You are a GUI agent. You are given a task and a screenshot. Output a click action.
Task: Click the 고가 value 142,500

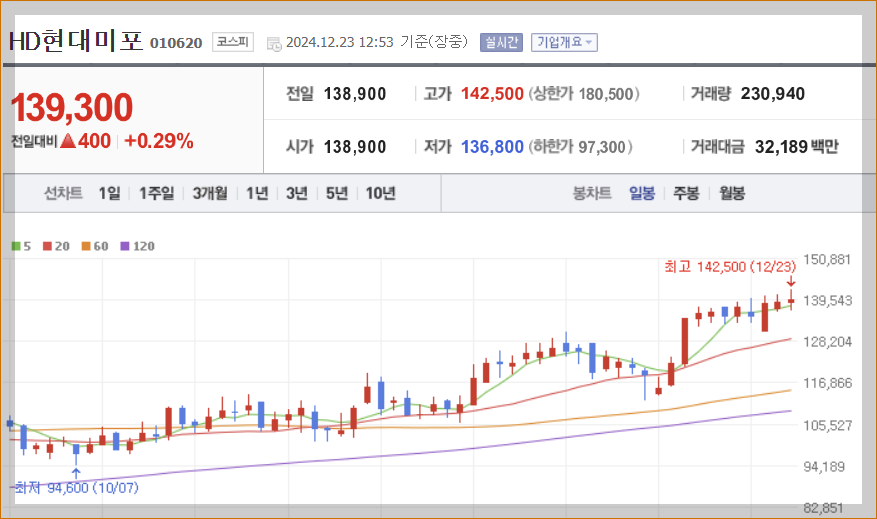[492, 94]
